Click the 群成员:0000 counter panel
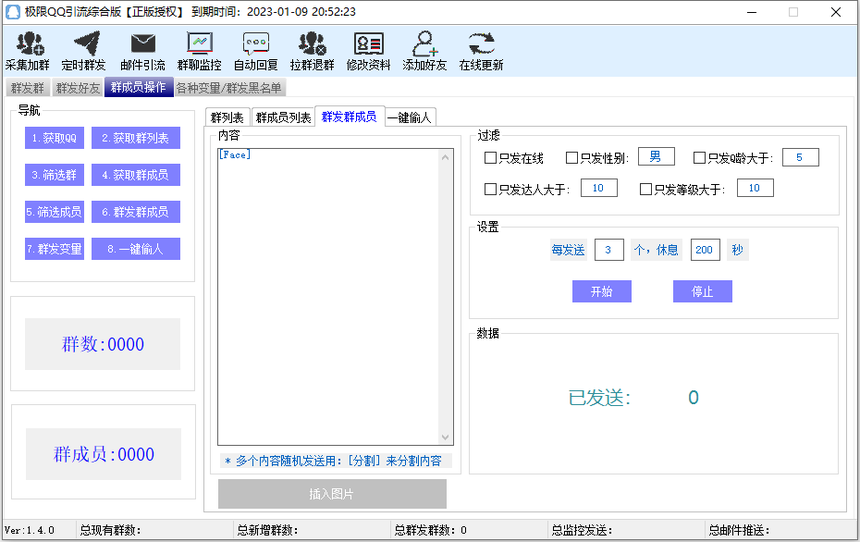Viewport: 860px width, 542px height. pyautogui.click(x=103, y=454)
